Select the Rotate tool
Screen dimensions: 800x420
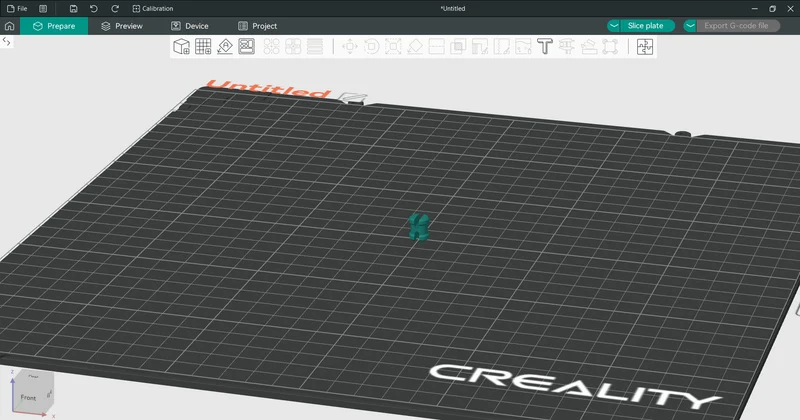click(x=371, y=46)
